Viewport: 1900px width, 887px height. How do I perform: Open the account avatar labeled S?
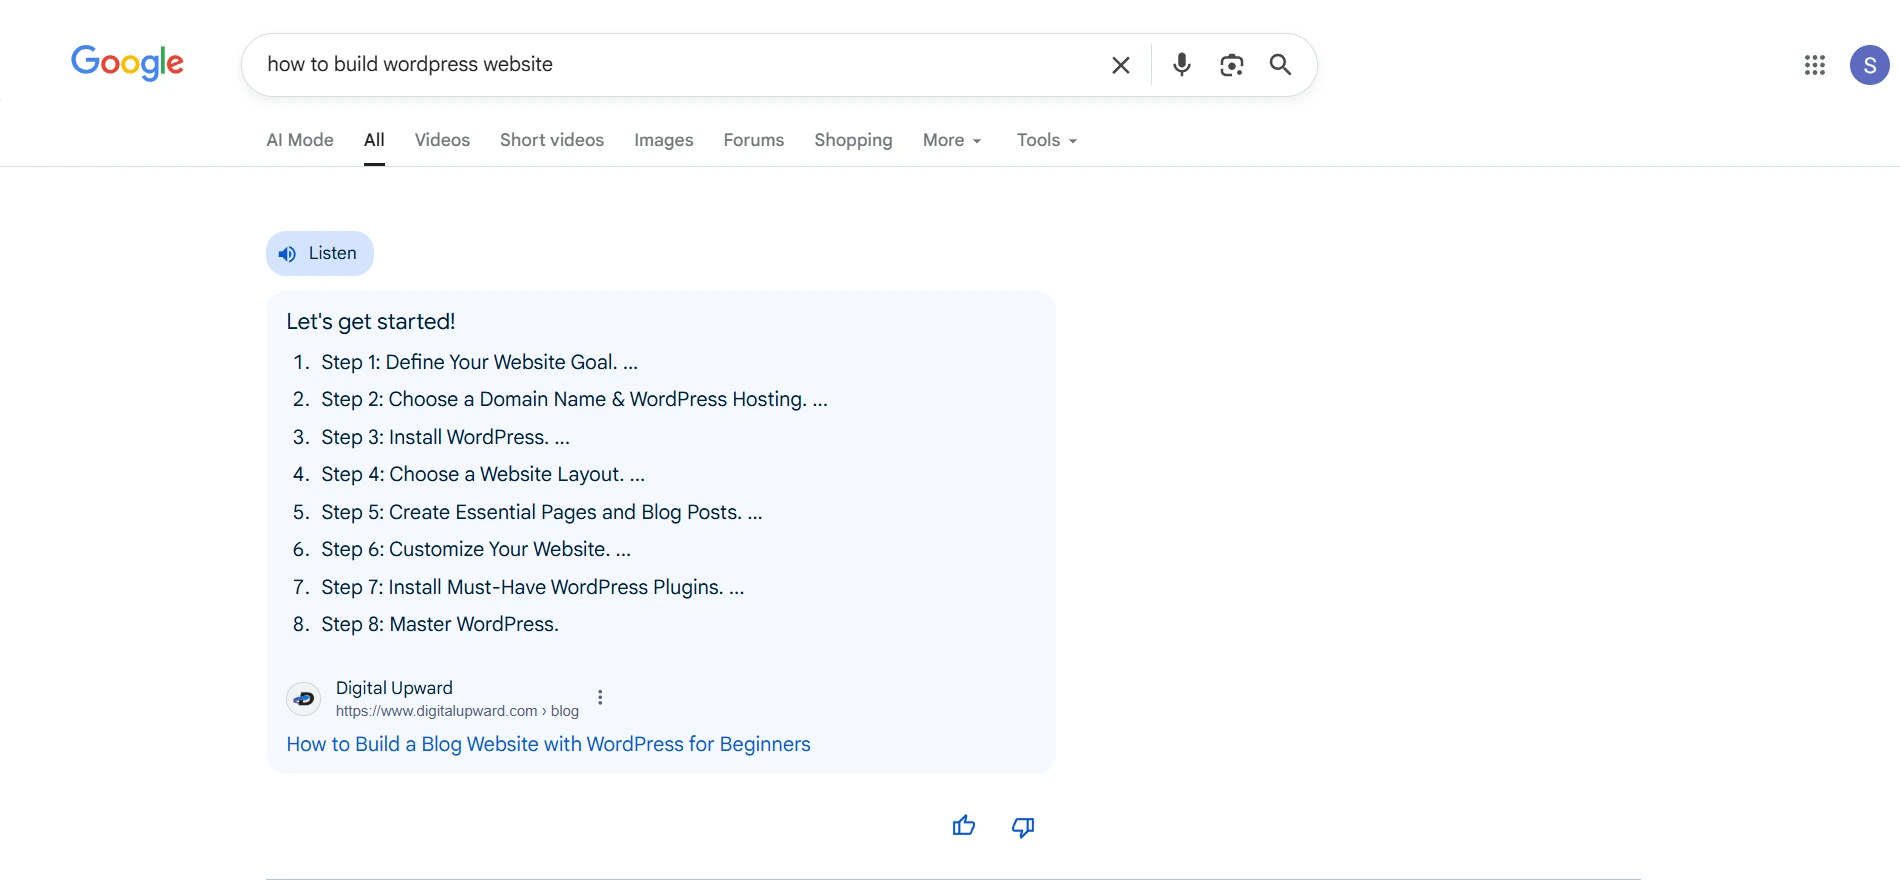tap(1869, 65)
